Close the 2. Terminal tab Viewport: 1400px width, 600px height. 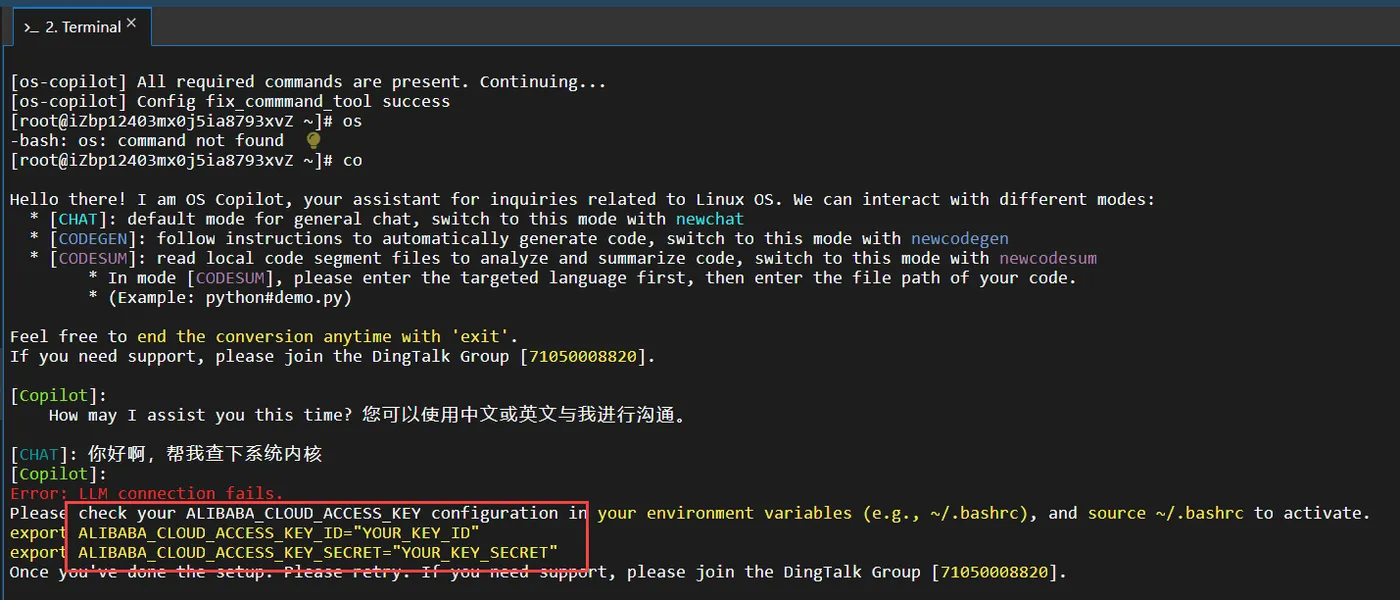point(133,22)
